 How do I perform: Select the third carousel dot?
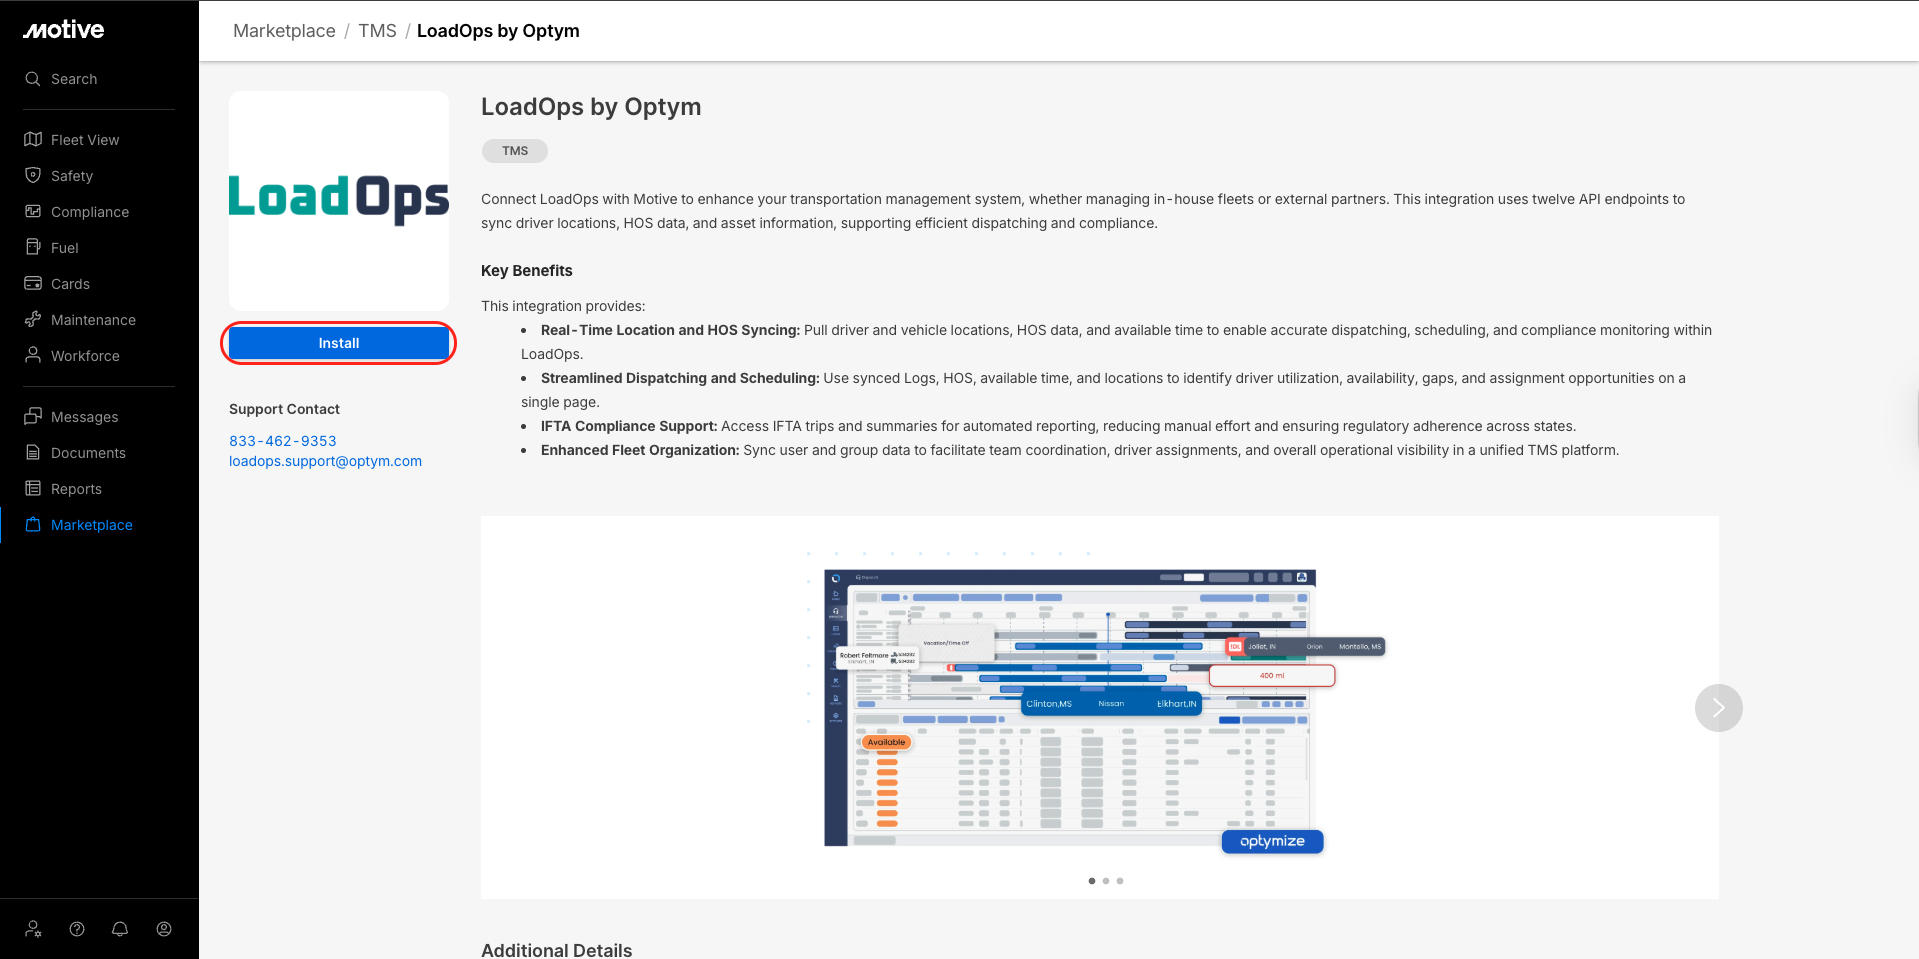click(x=1120, y=881)
